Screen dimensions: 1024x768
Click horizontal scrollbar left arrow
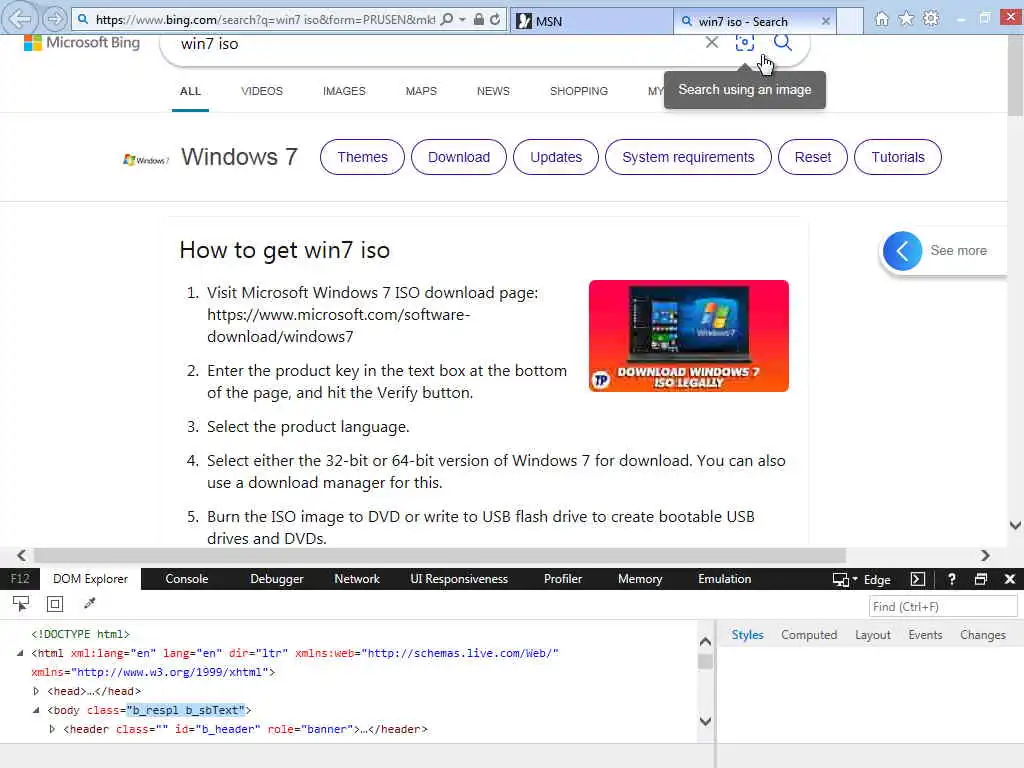22,555
